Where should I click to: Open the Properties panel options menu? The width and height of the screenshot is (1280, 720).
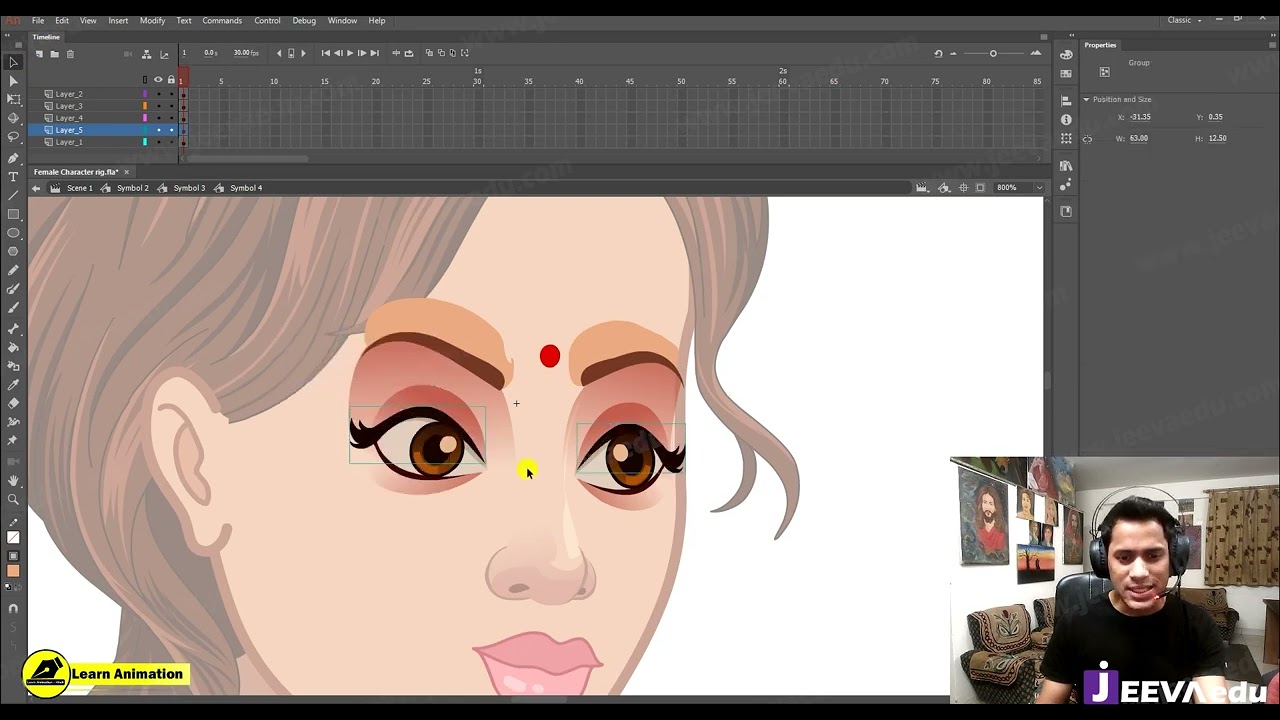[x=1272, y=45]
